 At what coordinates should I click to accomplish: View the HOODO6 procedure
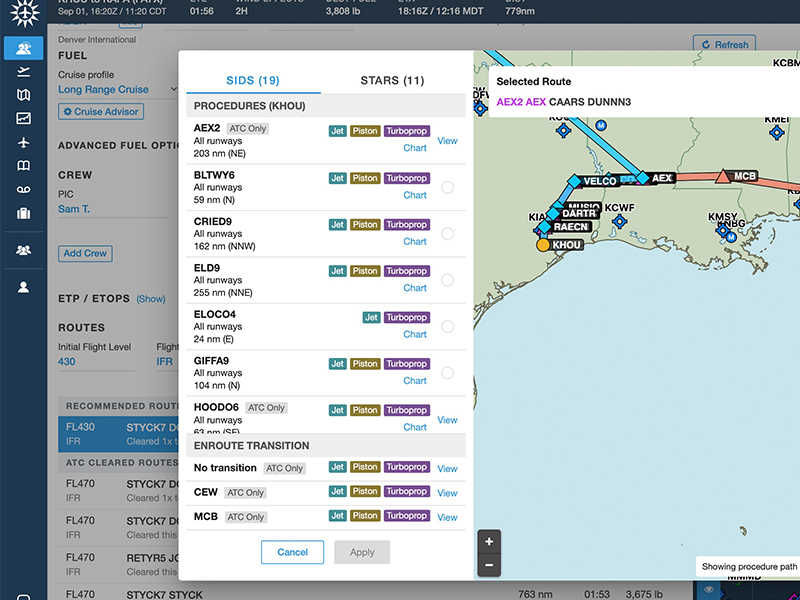[447, 420]
